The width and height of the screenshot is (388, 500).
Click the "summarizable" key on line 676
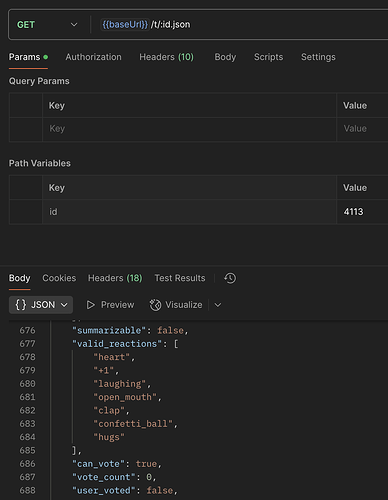click(x=109, y=331)
